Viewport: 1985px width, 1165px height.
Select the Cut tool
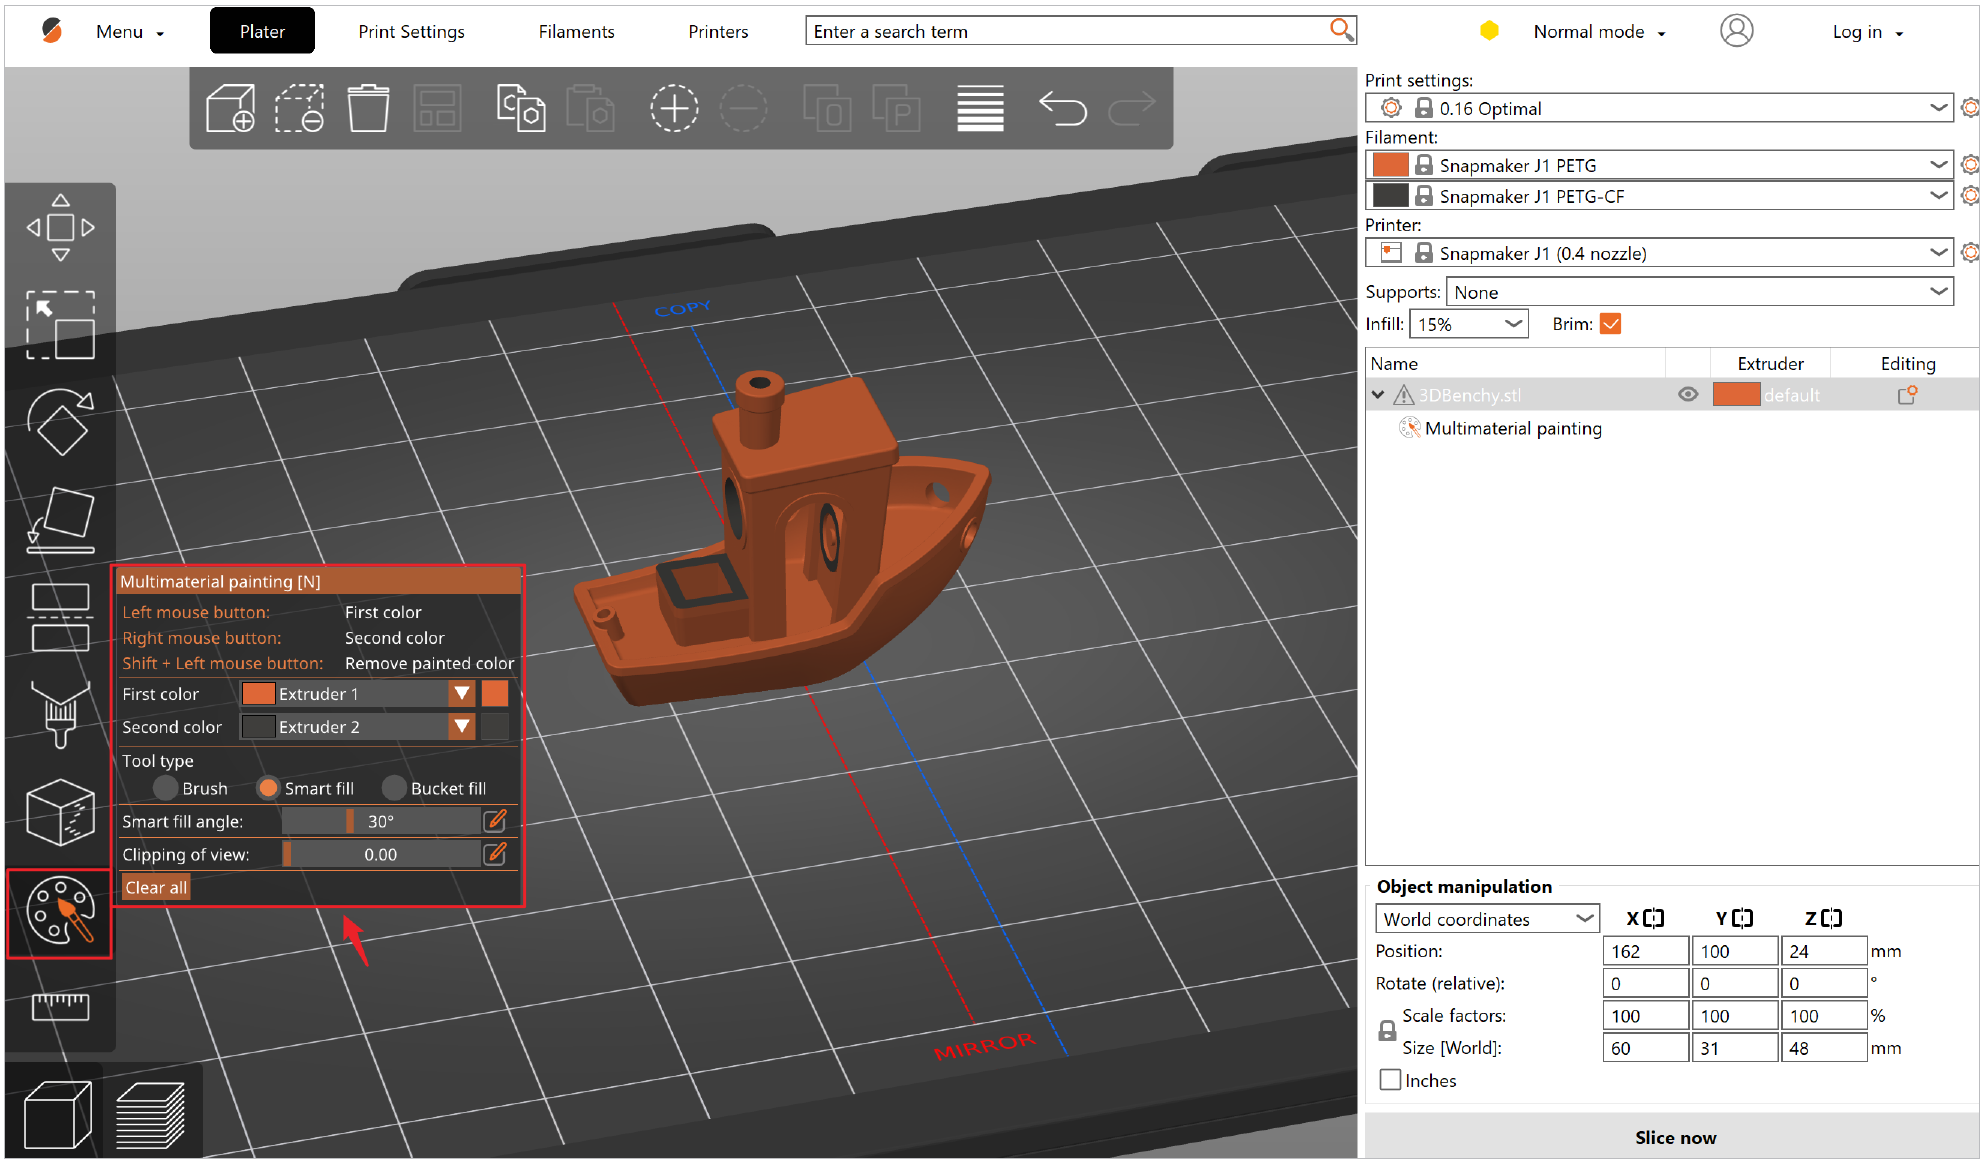pyautogui.click(x=60, y=617)
